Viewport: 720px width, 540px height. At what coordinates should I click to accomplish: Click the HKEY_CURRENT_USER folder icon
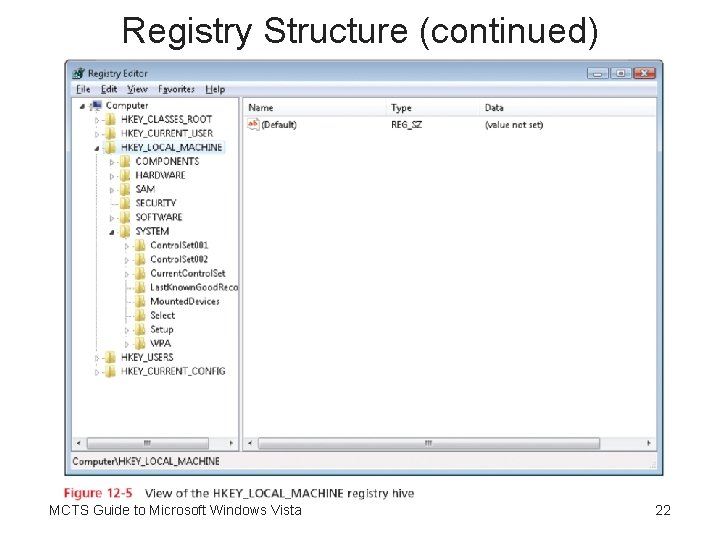[110, 134]
